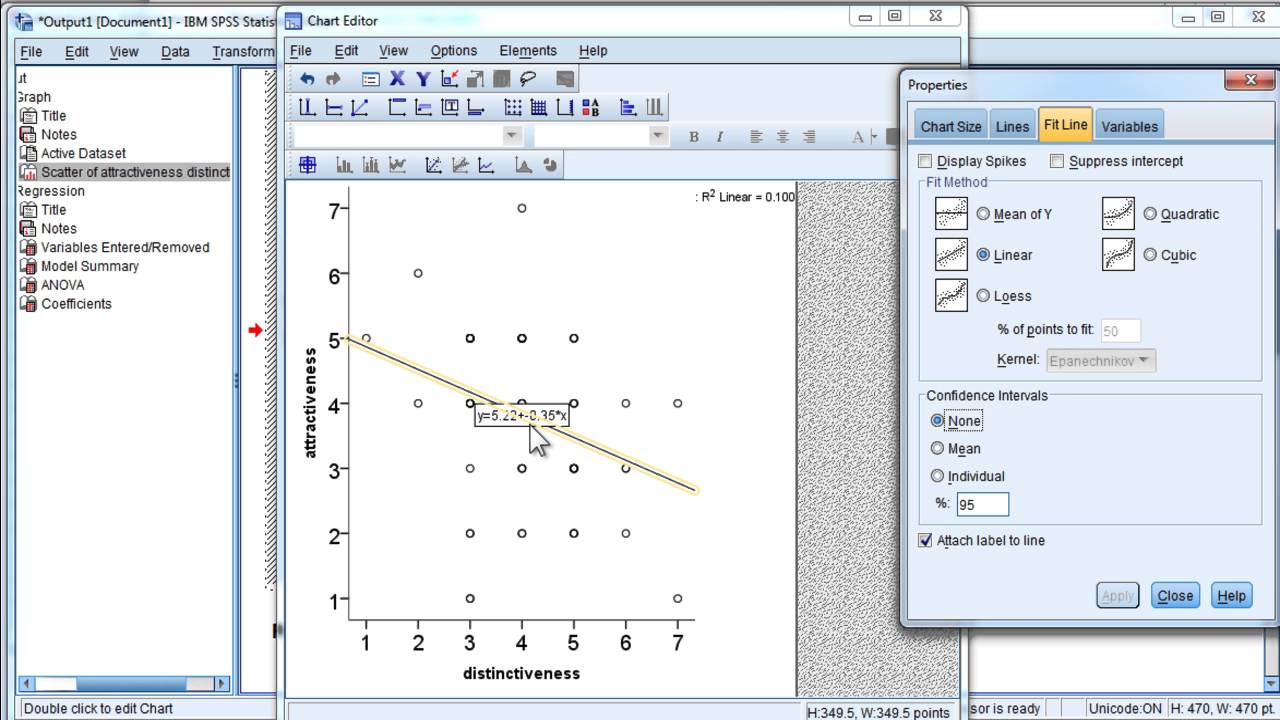Click the data label mode crosshair icon
Screen dimensions: 1280x720
pos(308,164)
